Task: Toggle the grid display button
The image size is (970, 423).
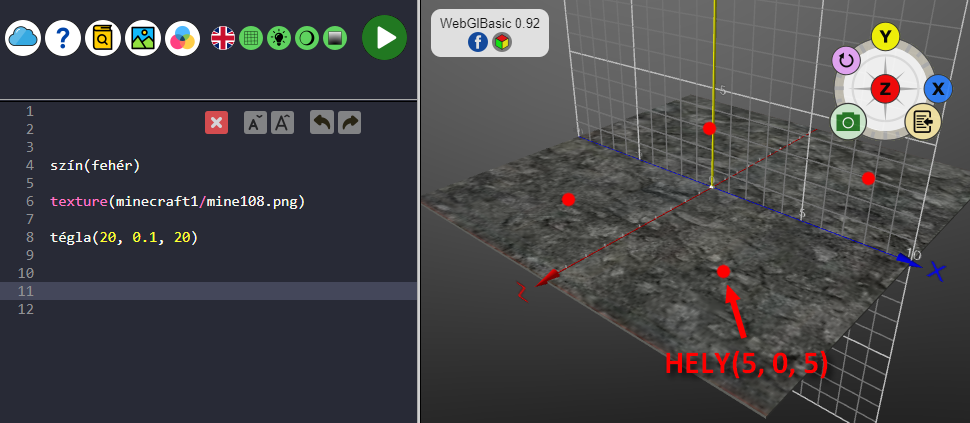Action: (251, 38)
